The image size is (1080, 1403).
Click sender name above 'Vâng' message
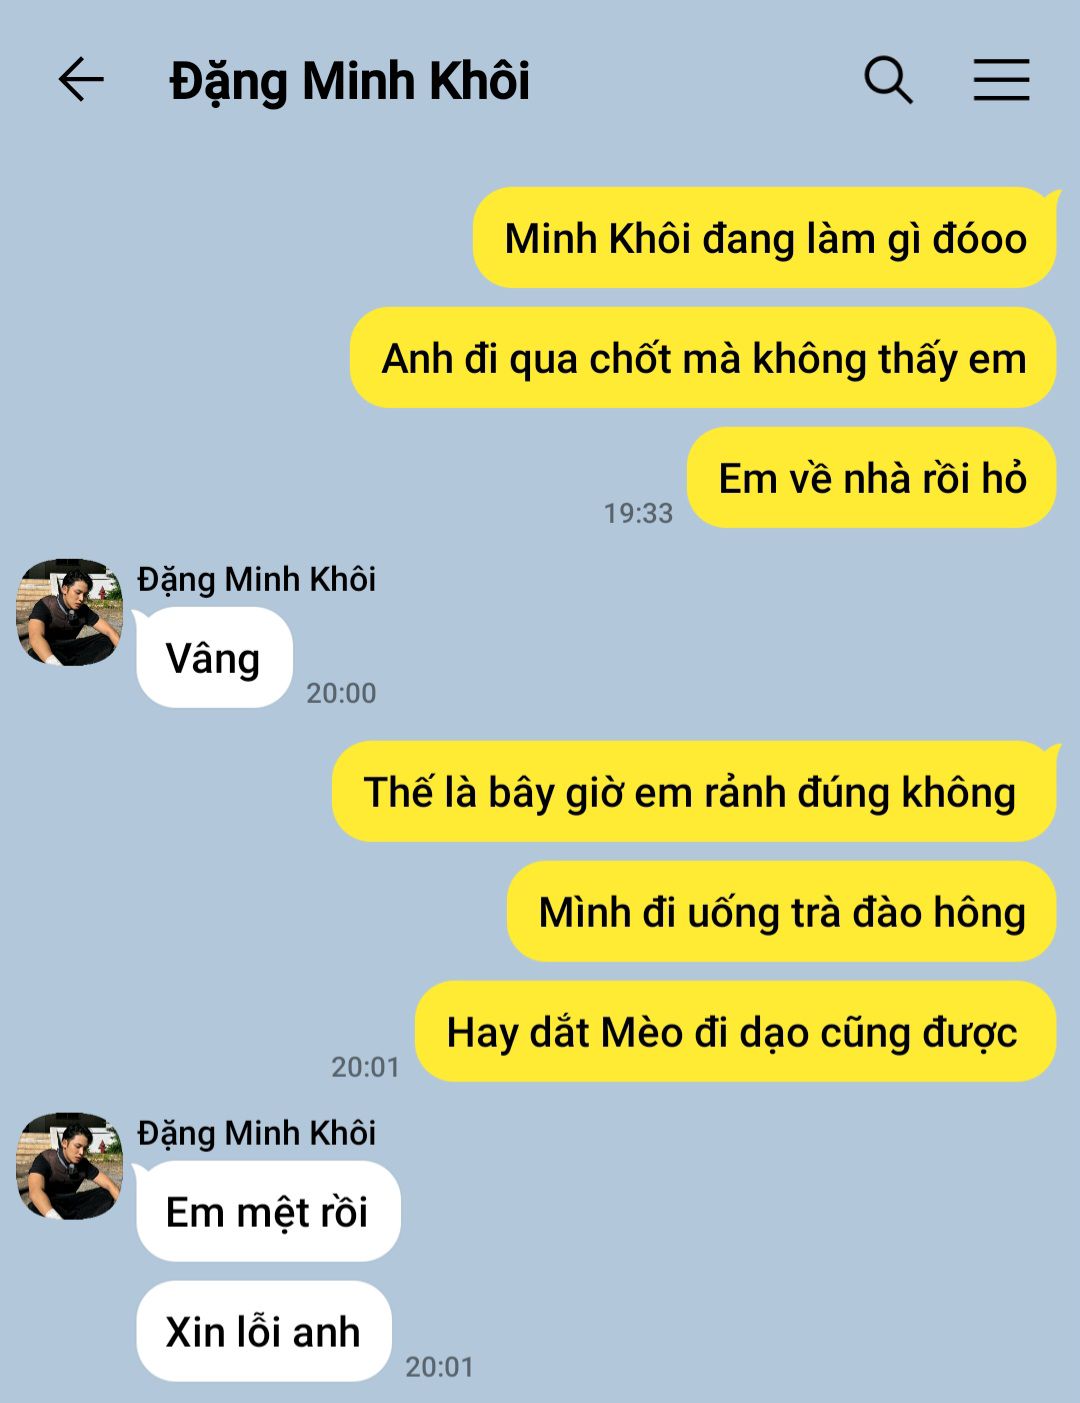point(257,579)
